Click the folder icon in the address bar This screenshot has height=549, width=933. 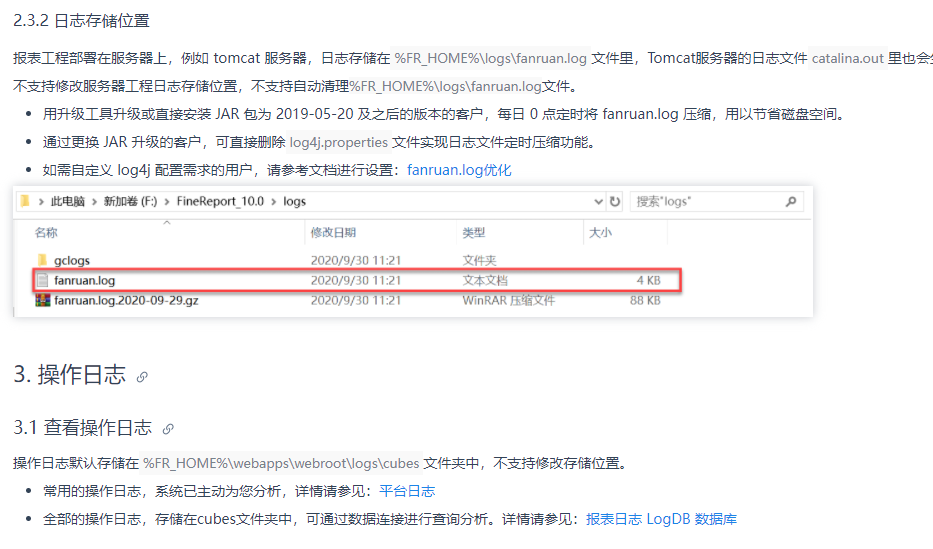25,201
